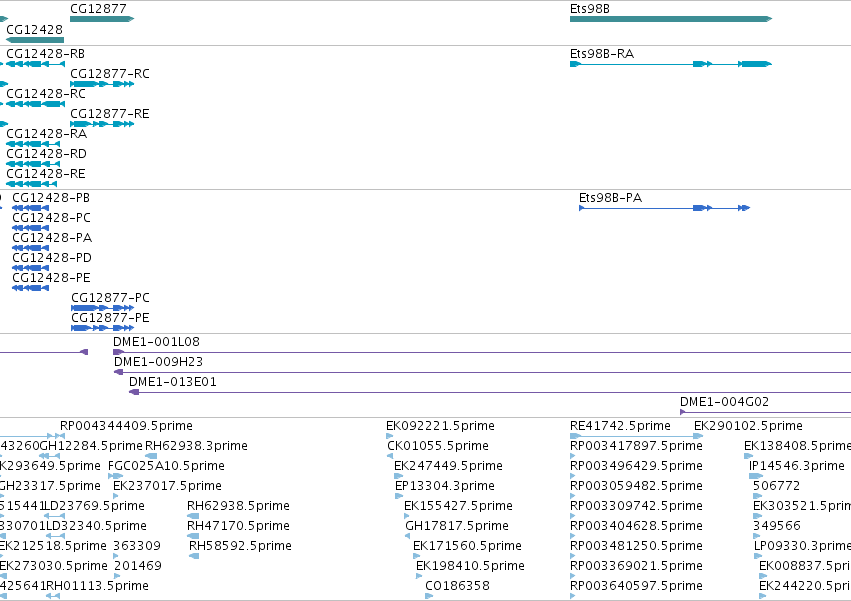
Task: Select EST RP003481250.5prime
Action: pos(636,546)
